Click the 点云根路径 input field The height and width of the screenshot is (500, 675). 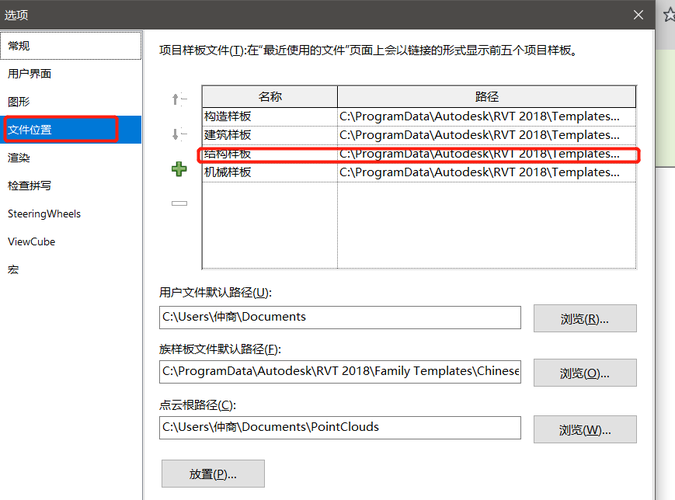point(340,428)
